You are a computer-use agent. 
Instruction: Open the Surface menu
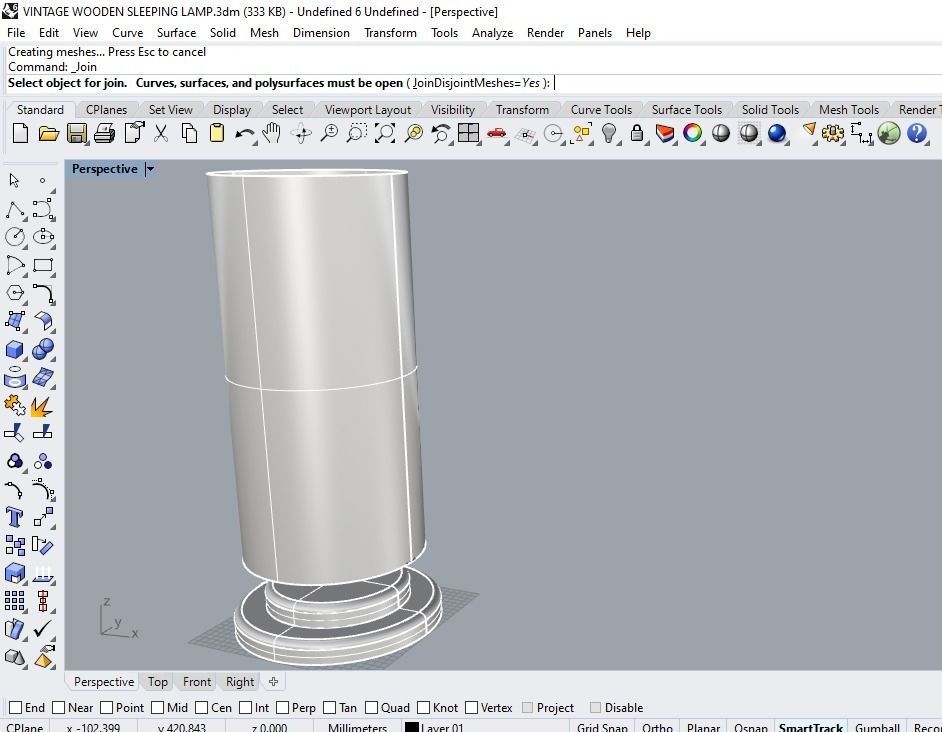coord(176,32)
